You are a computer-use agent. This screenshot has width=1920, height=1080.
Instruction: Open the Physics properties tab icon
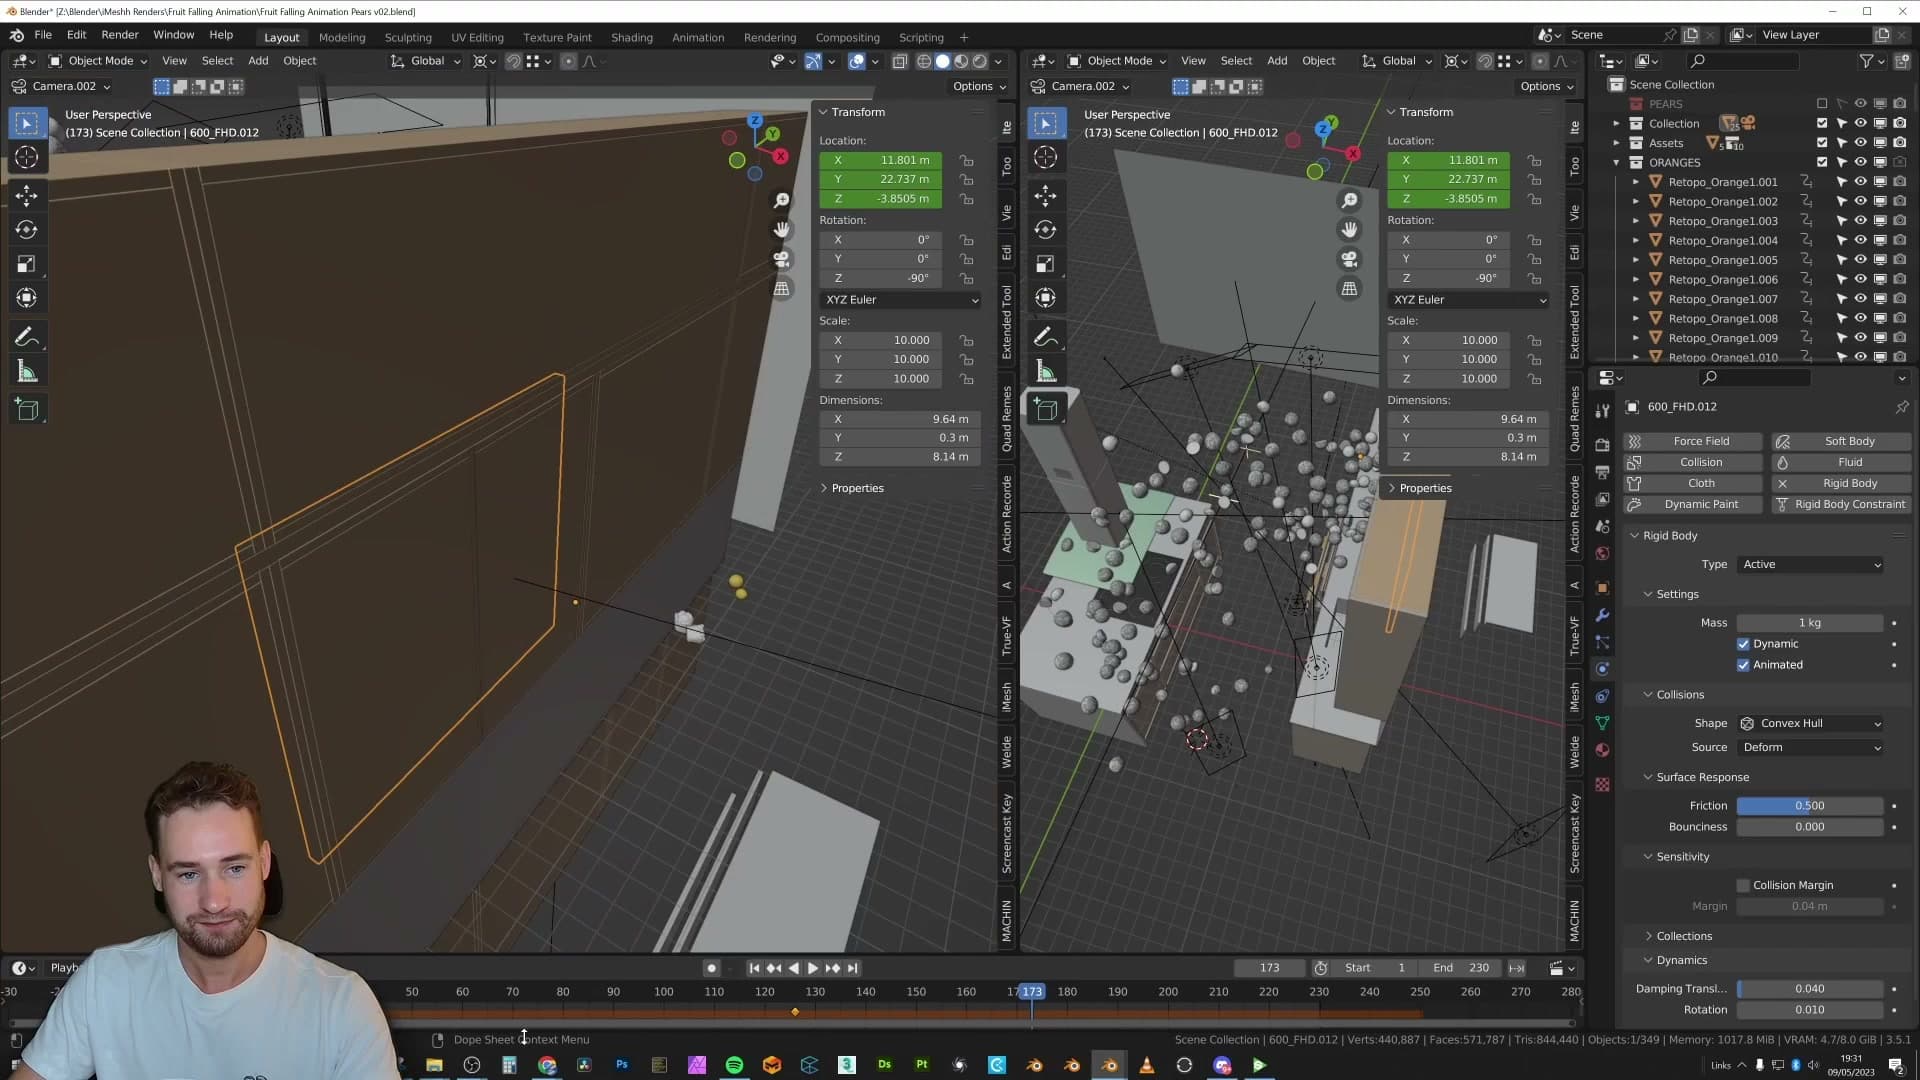(1603, 669)
